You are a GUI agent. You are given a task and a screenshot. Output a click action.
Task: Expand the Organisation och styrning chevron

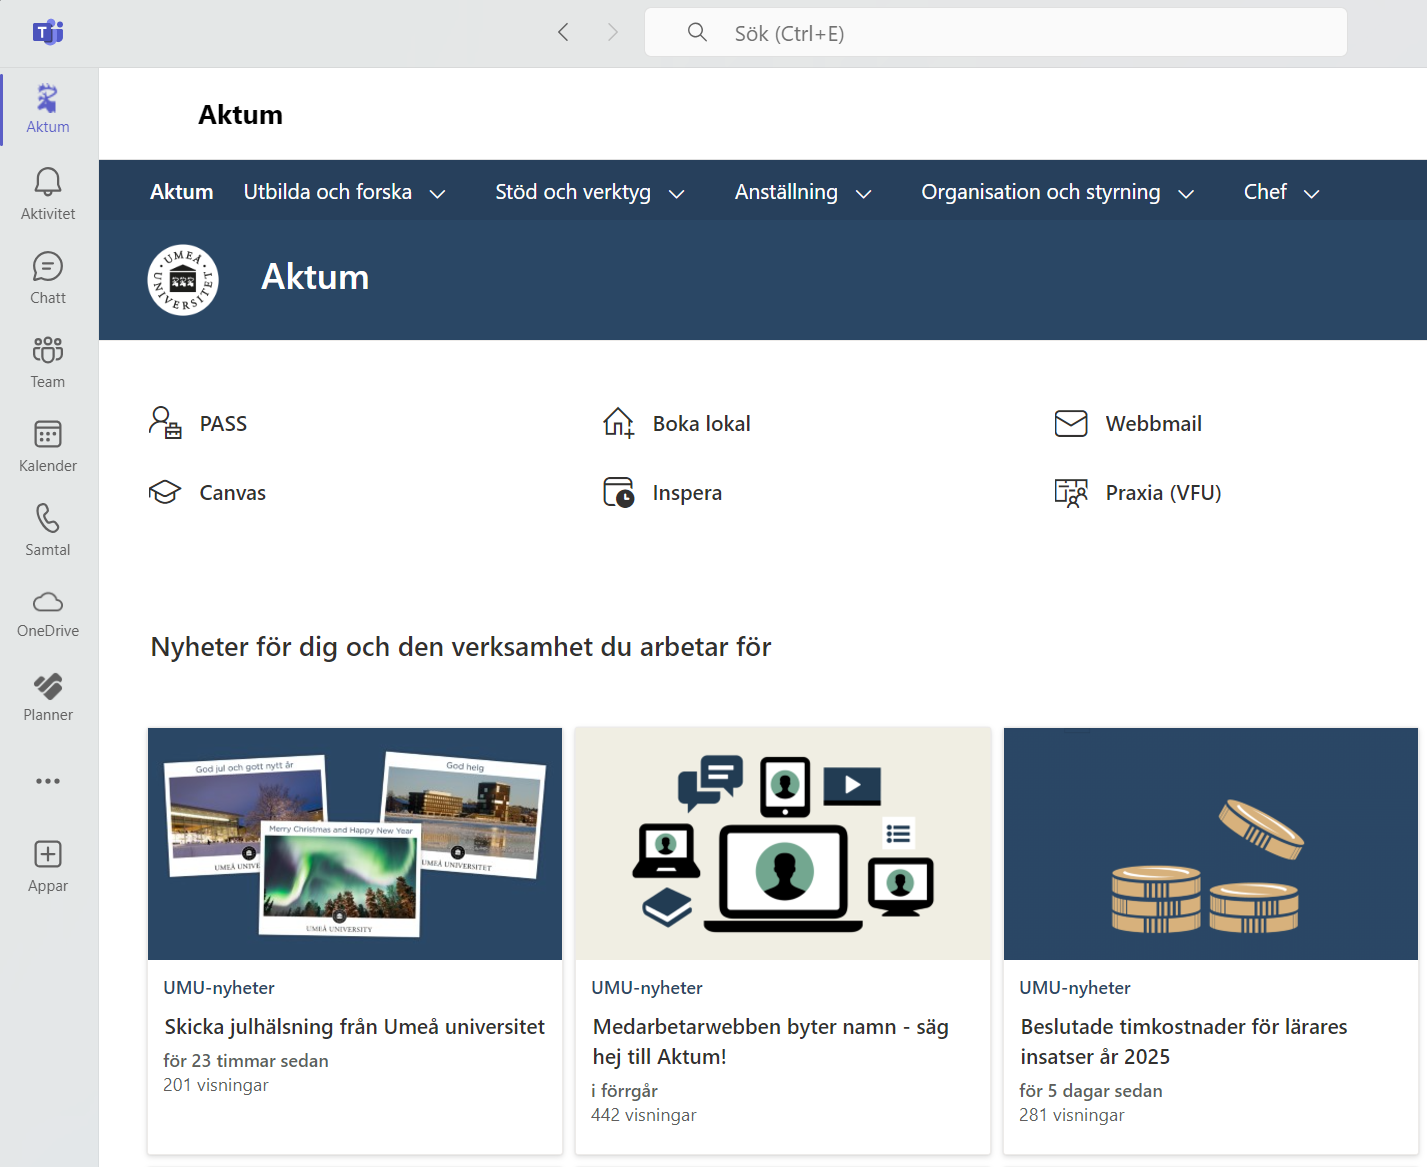[x=1186, y=194]
